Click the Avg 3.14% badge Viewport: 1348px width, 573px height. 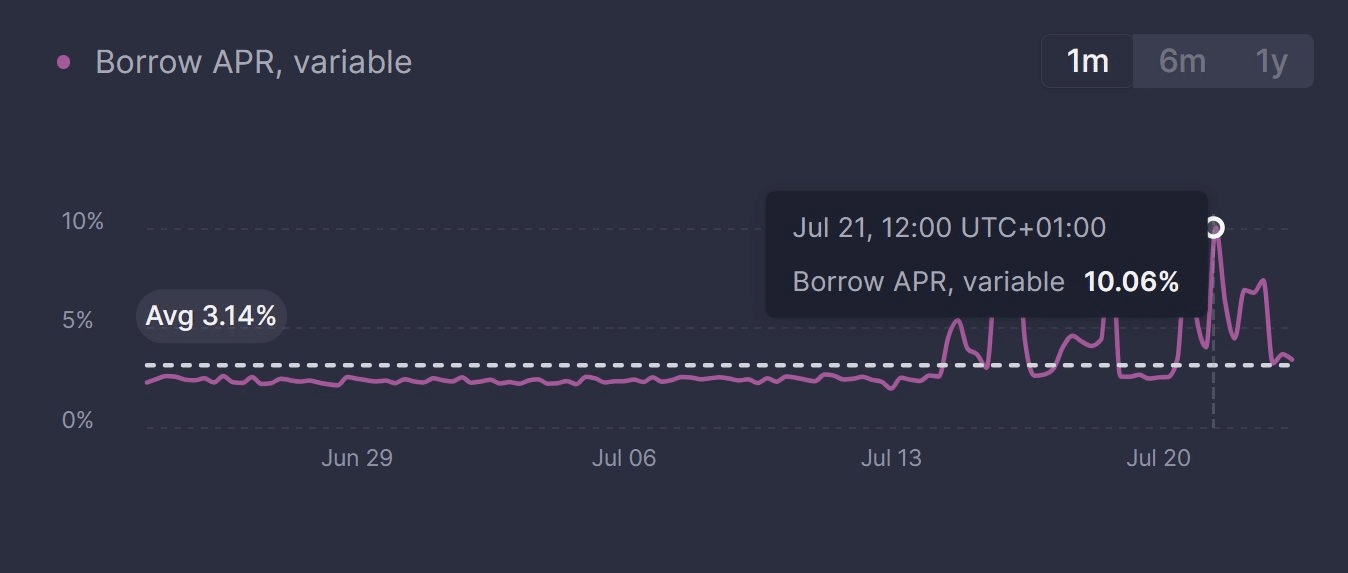point(210,317)
